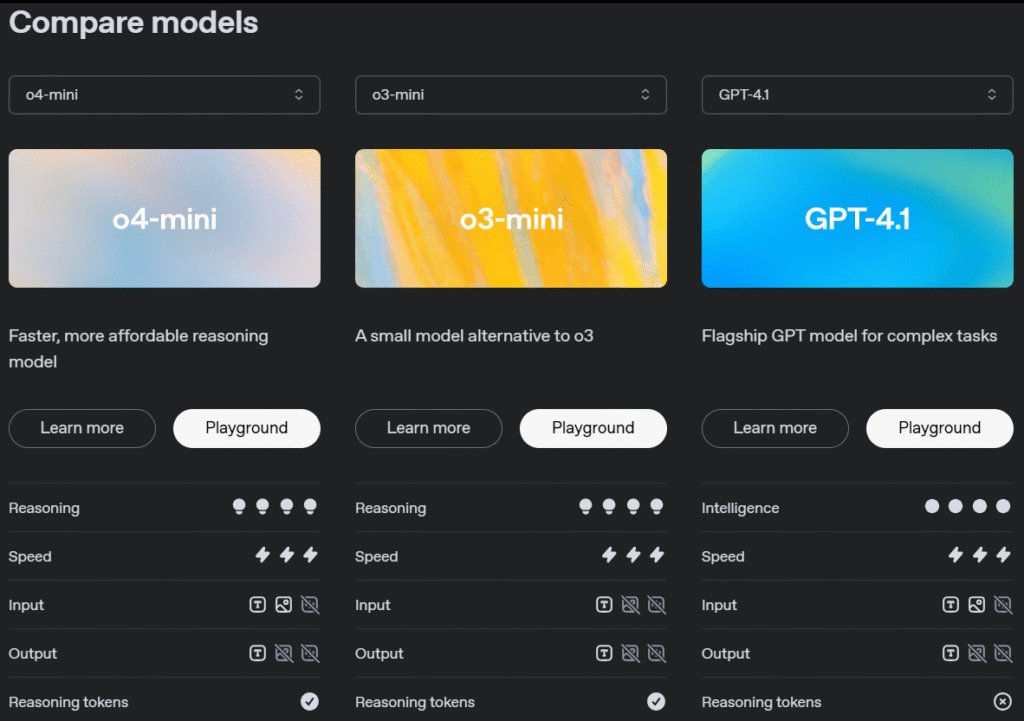Click GPT-4.1 disabled audio input icon

(x=1003, y=605)
